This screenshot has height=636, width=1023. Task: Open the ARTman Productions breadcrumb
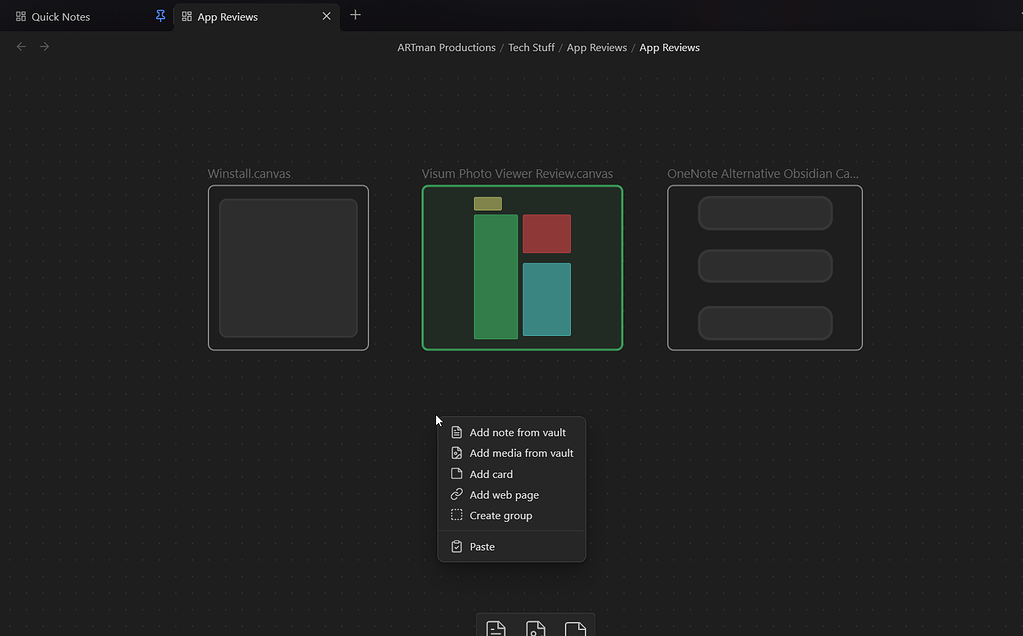(x=446, y=47)
